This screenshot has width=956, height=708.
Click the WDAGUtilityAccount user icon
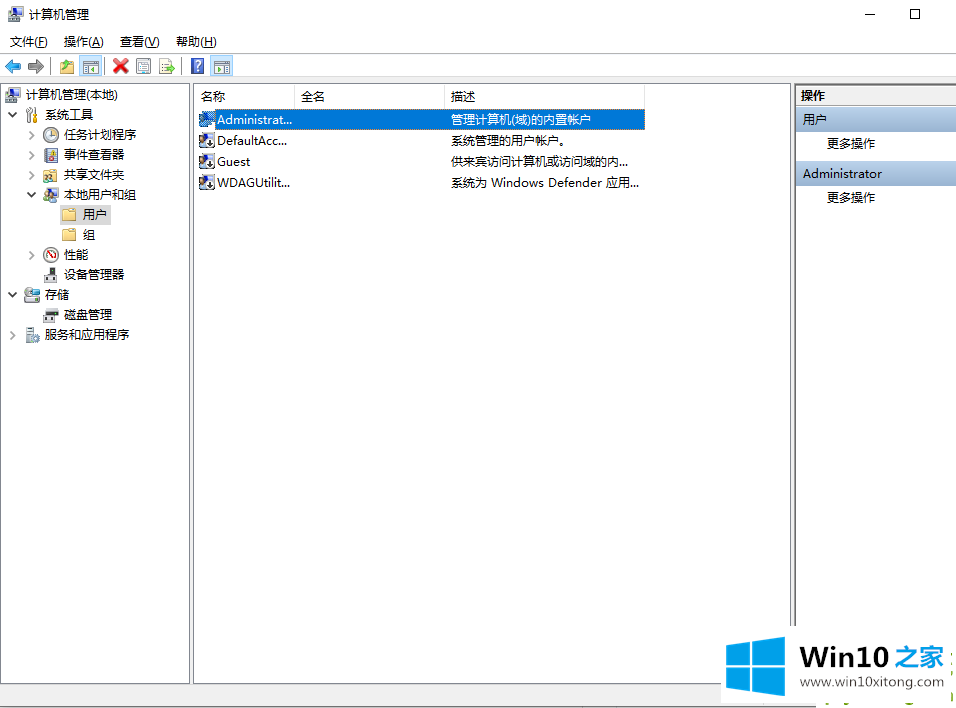[x=207, y=182]
